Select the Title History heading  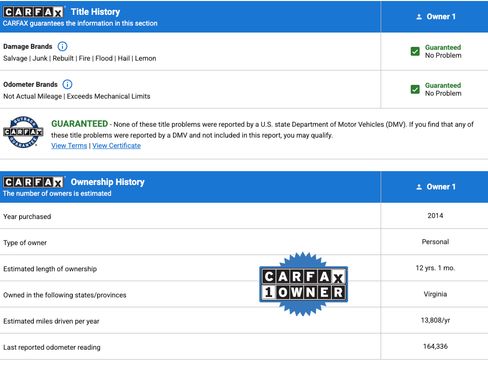pos(95,12)
